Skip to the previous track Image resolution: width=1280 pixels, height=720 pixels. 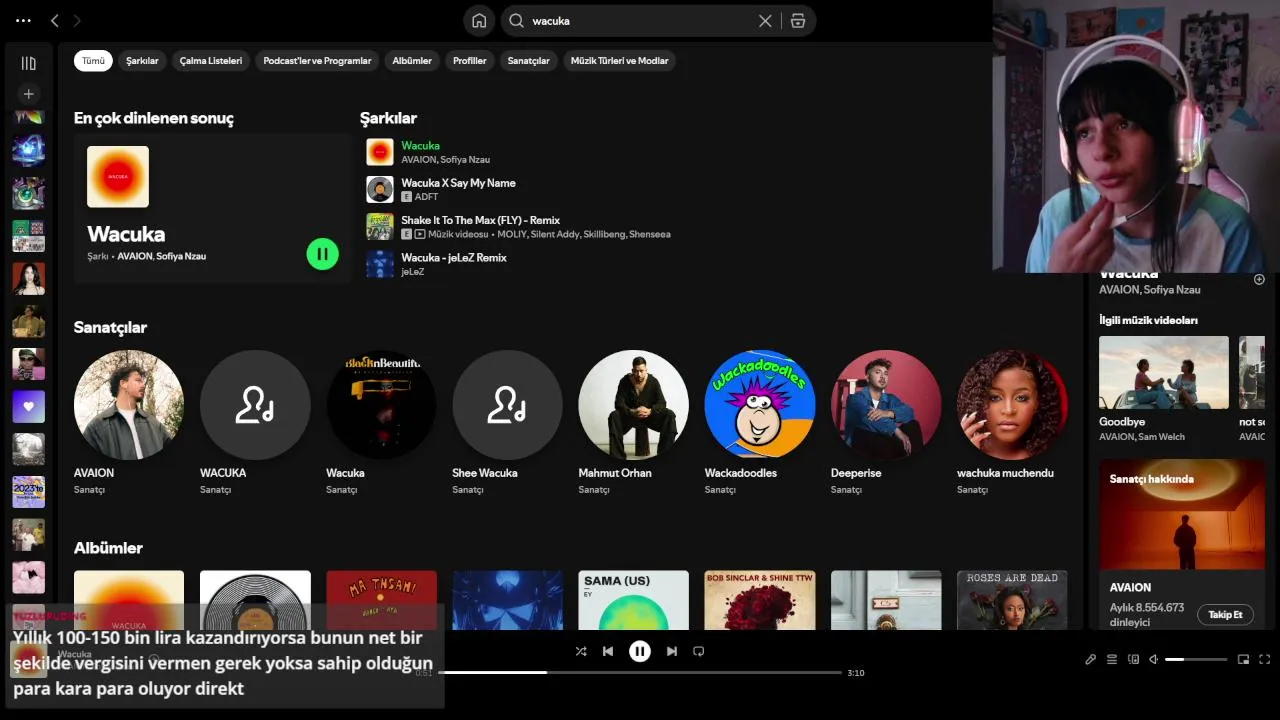(608, 651)
